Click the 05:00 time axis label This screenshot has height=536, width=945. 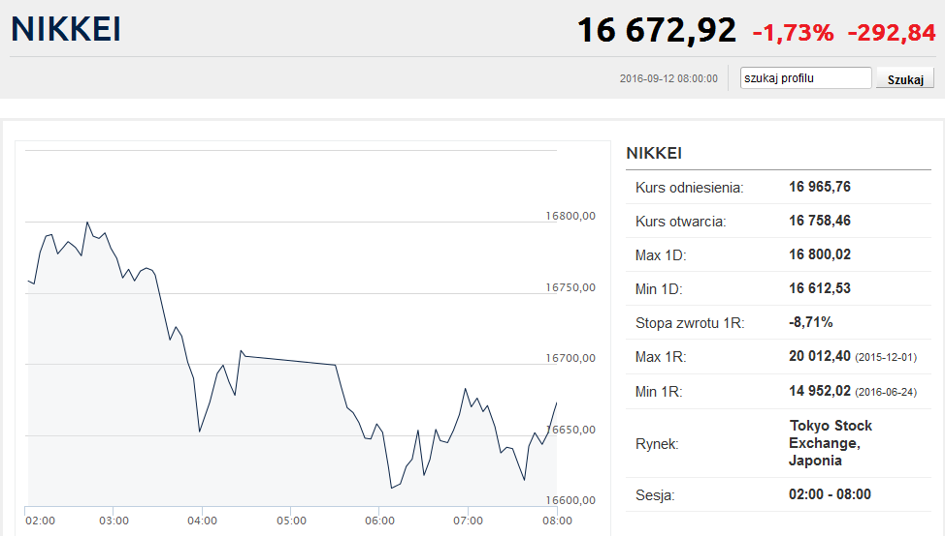click(x=291, y=520)
